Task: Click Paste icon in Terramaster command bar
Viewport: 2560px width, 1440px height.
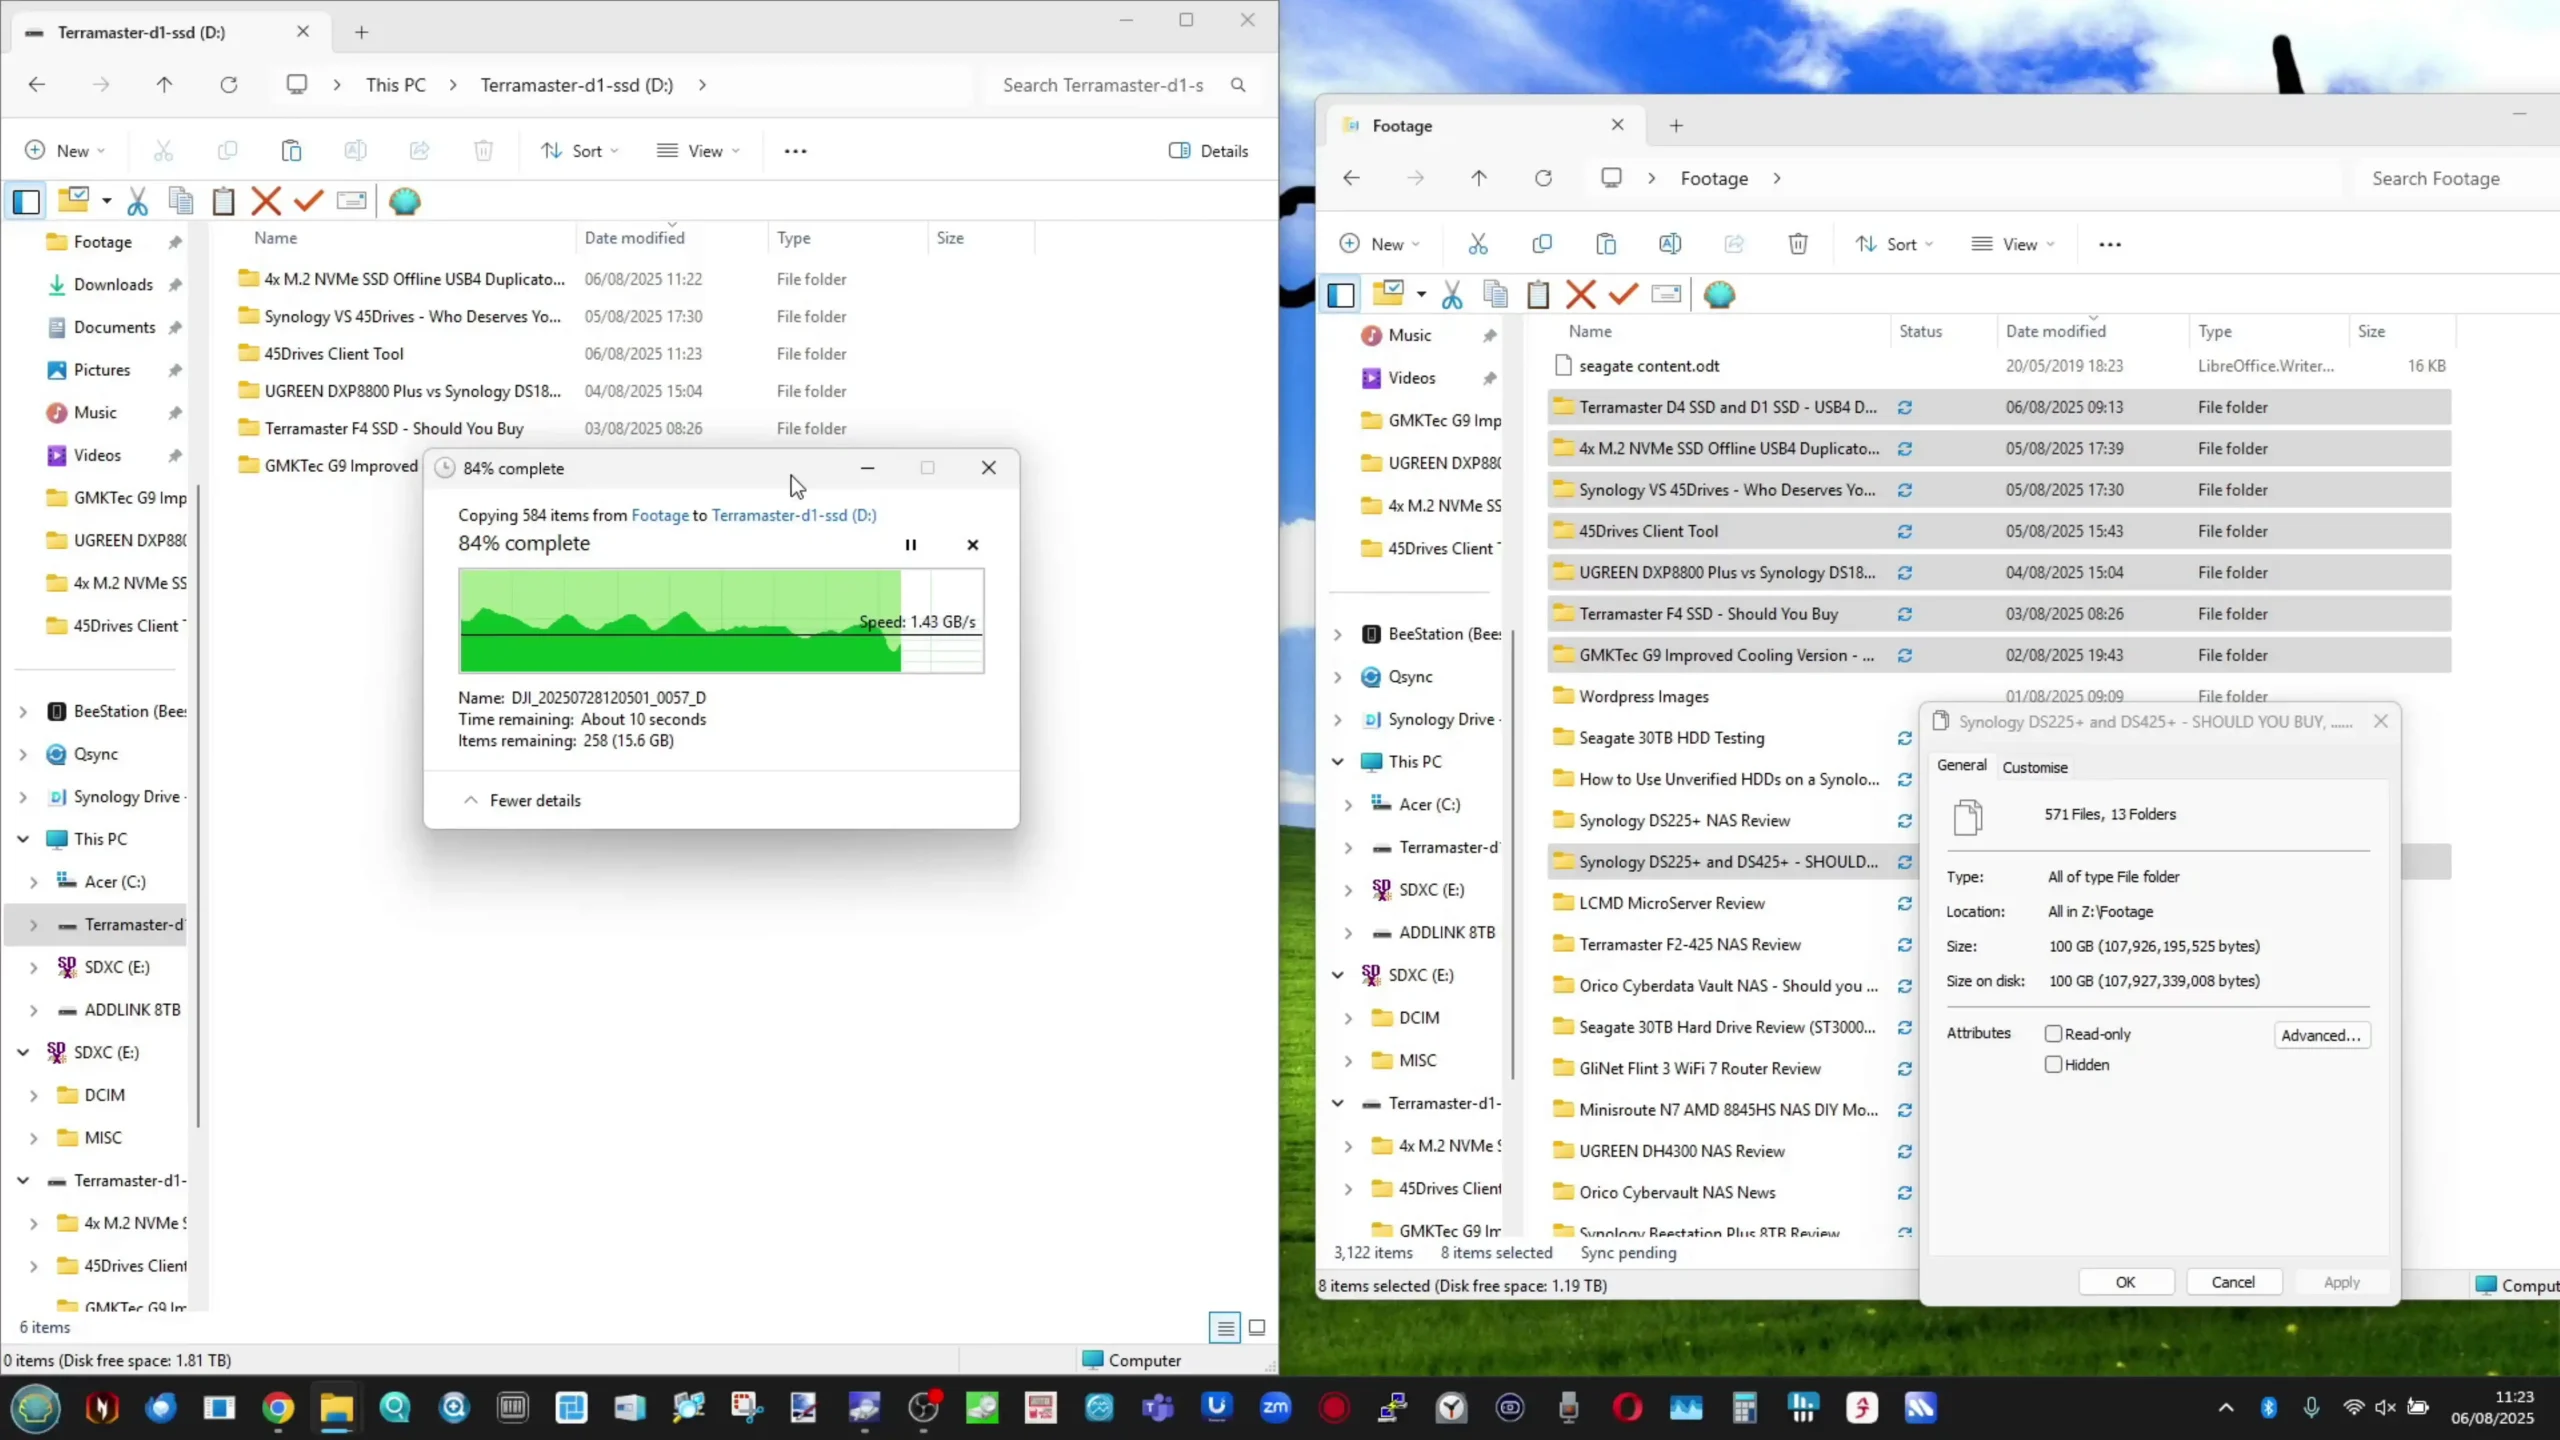Action: click(x=291, y=151)
